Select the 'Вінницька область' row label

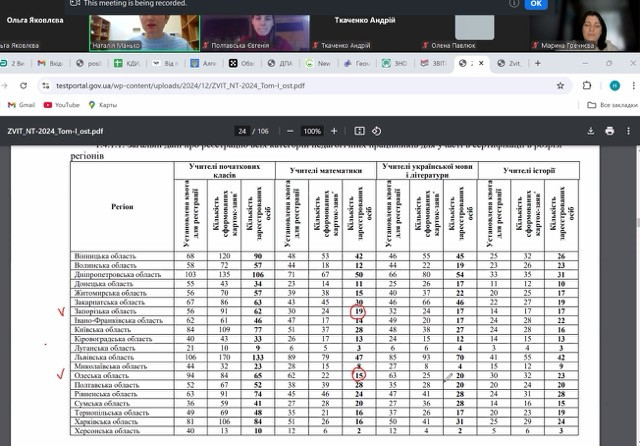105,256
